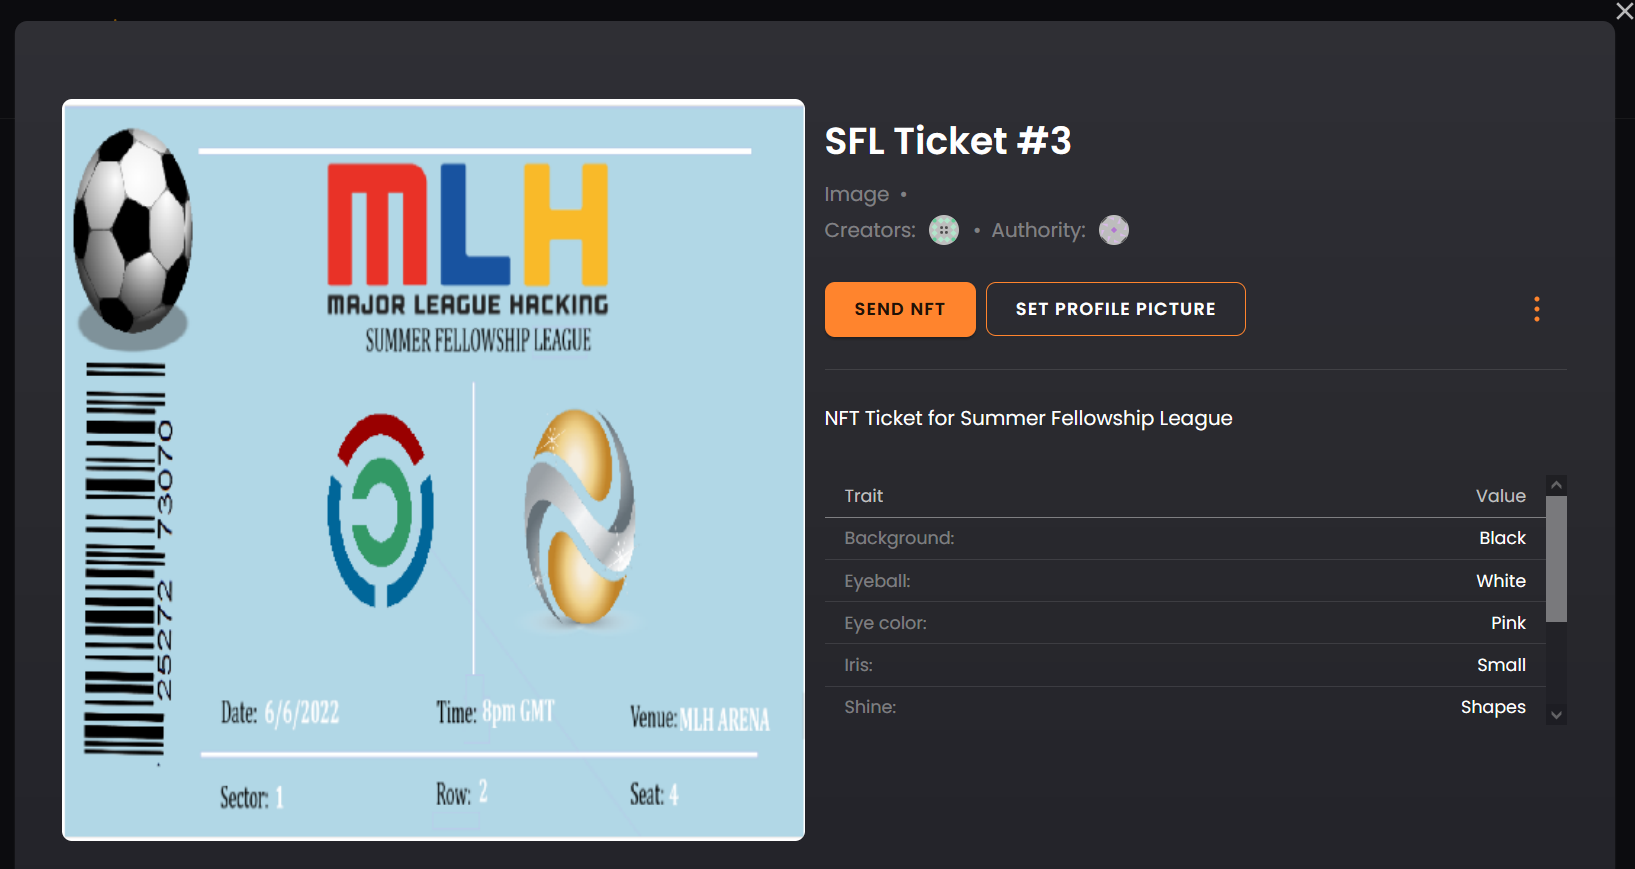Click the 'Authority:' label
The height and width of the screenshot is (869, 1635).
(x=1038, y=230)
